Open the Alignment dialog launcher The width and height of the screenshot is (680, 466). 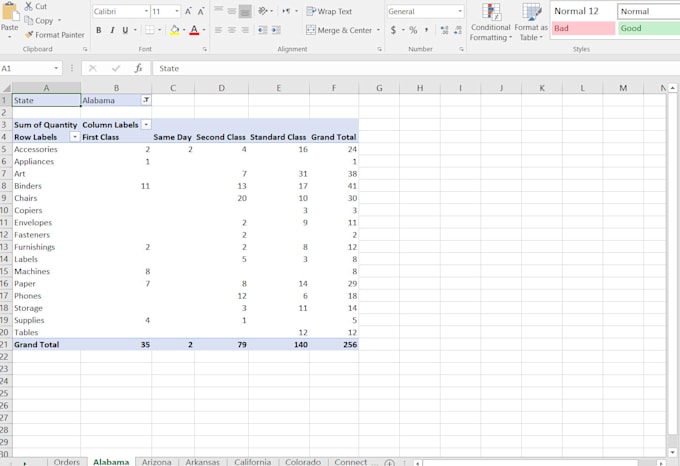[379, 49]
